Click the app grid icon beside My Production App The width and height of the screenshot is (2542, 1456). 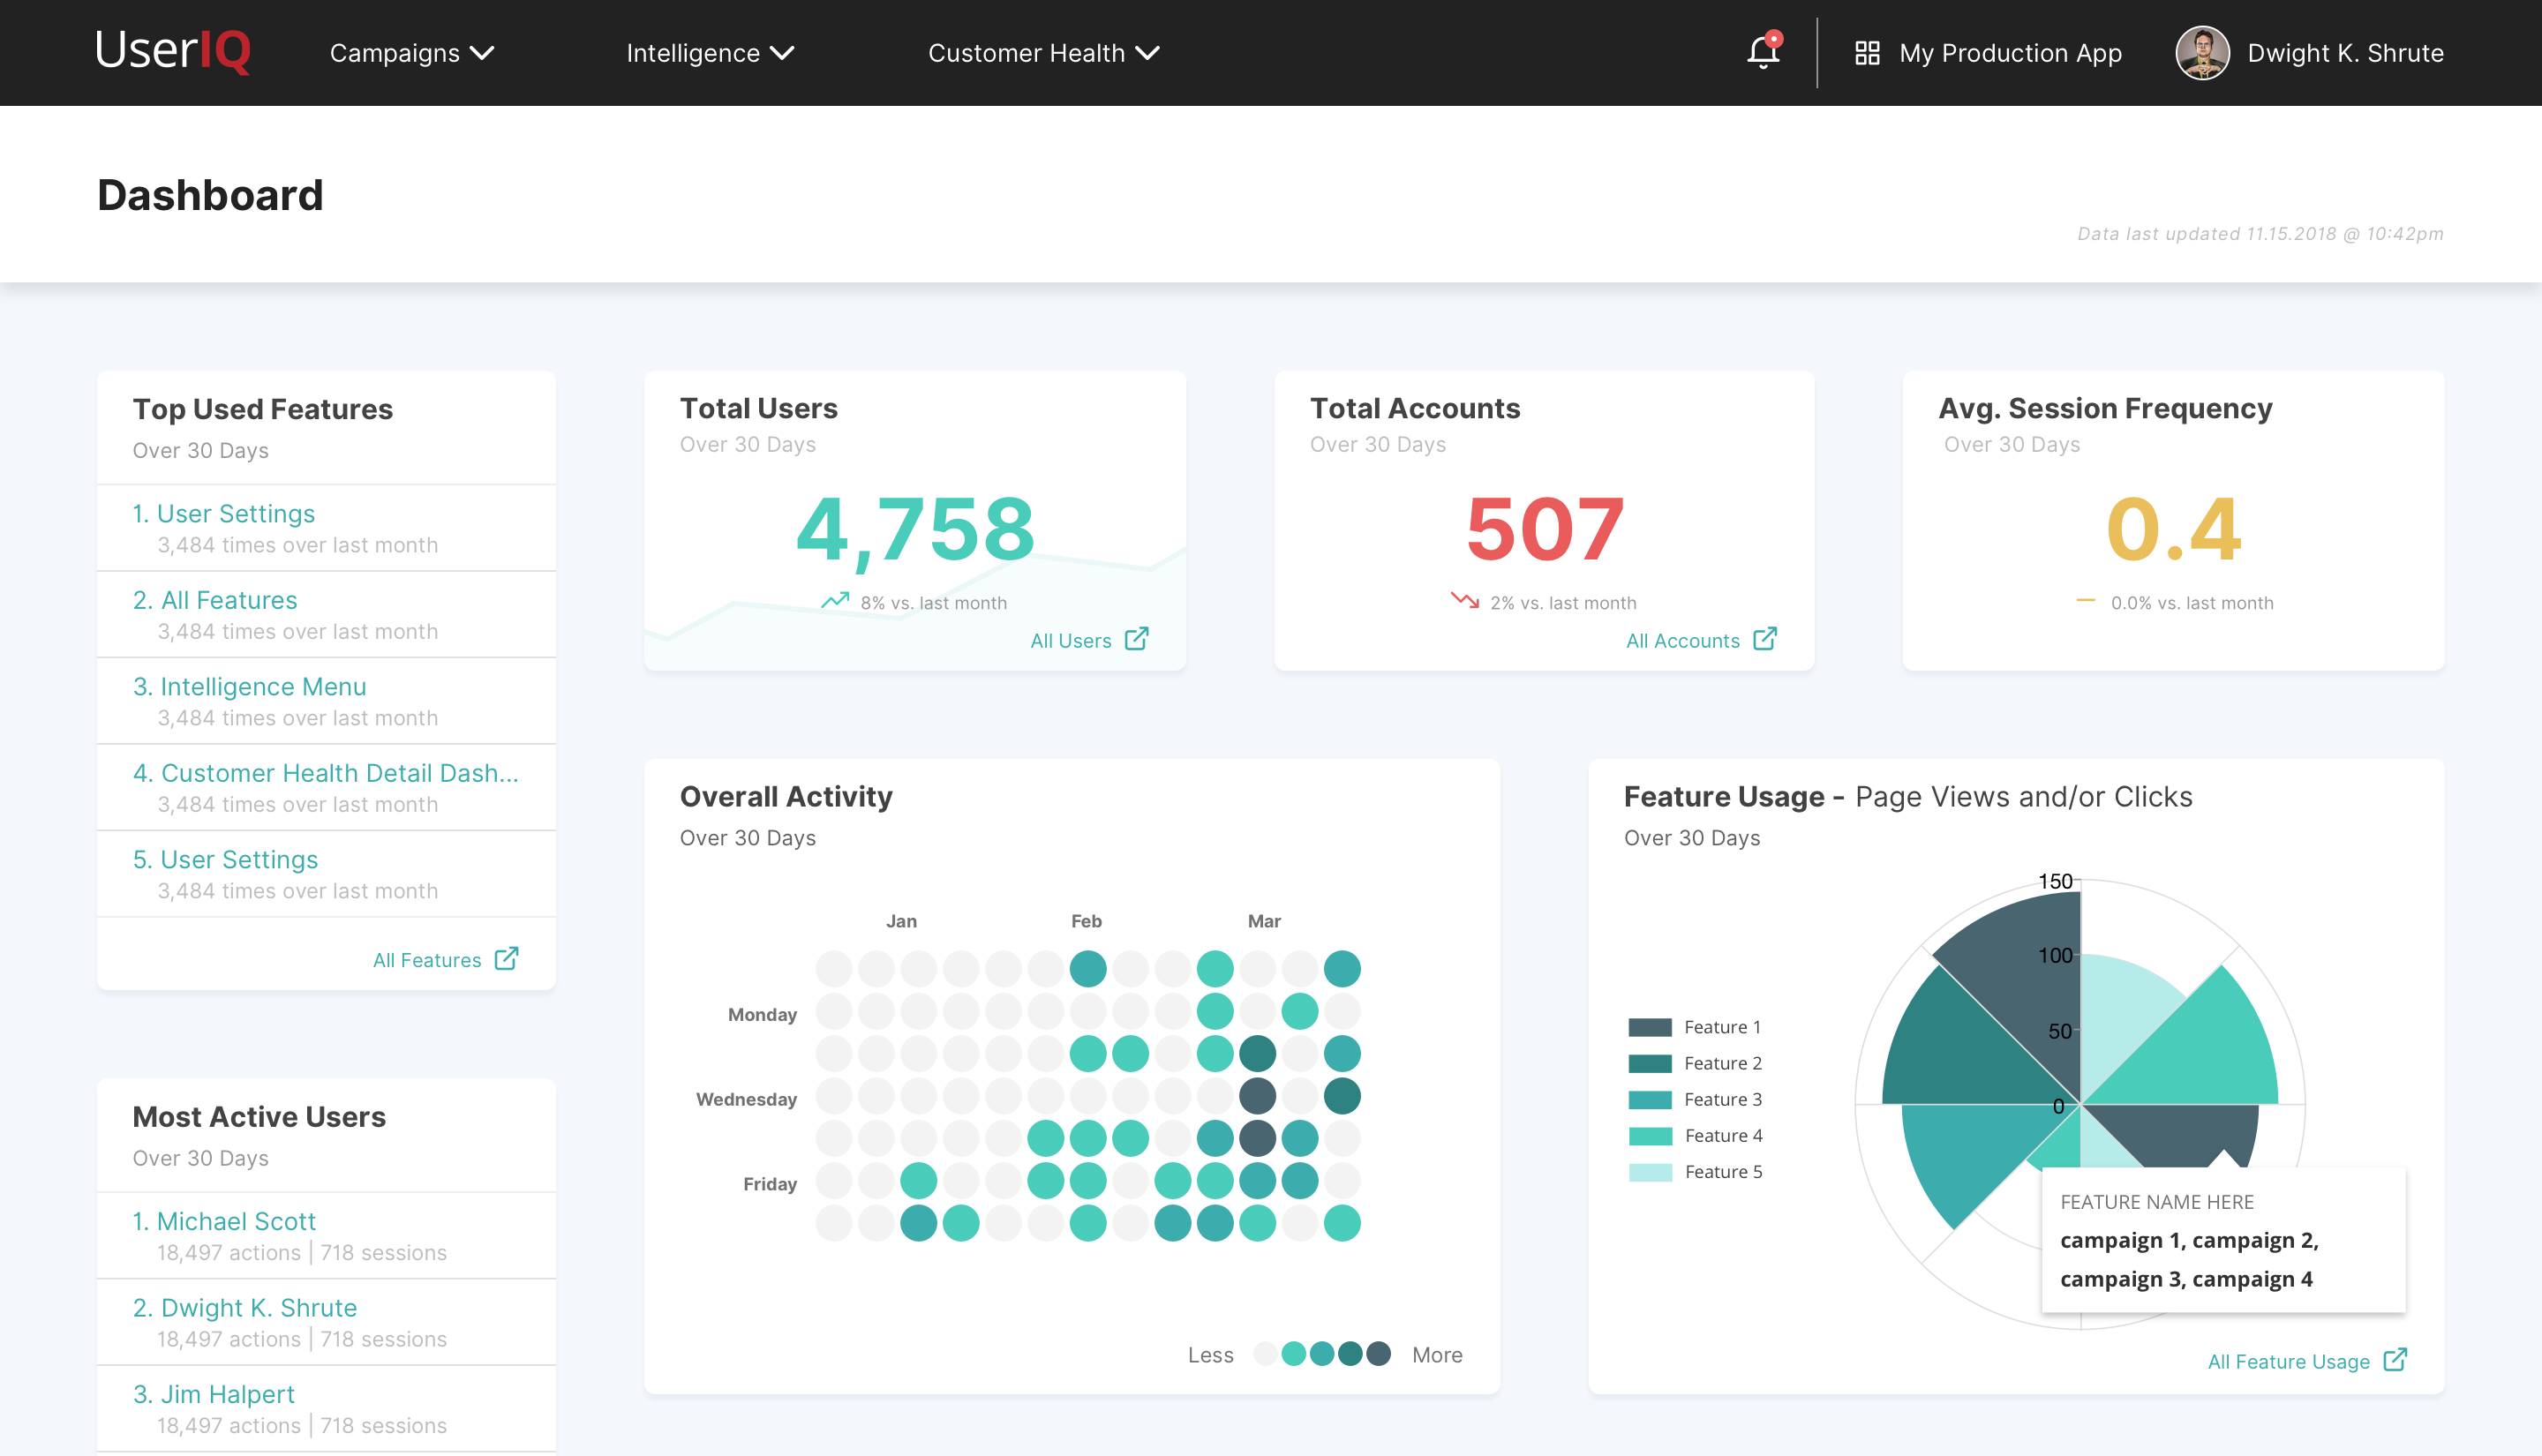click(1867, 53)
